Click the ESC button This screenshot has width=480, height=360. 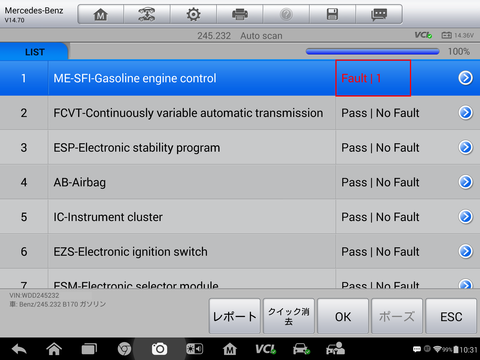pos(451,316)
